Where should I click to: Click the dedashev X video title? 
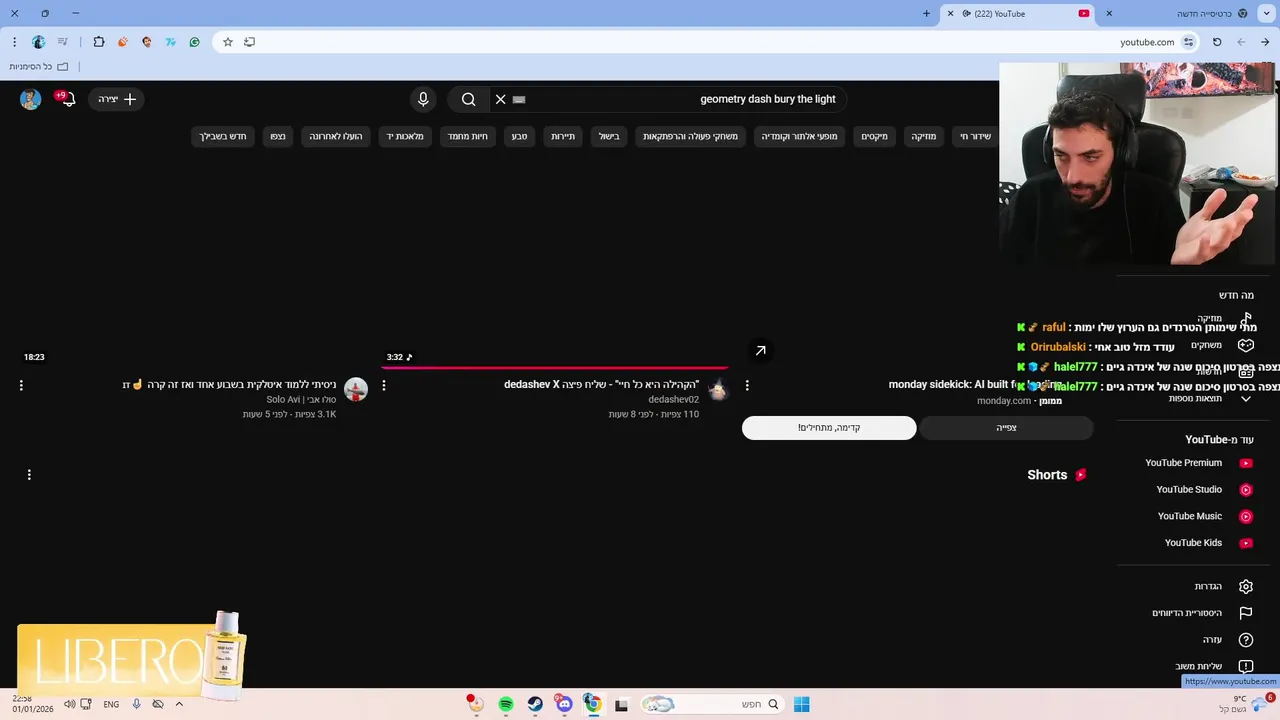click(x=601, y=385)
